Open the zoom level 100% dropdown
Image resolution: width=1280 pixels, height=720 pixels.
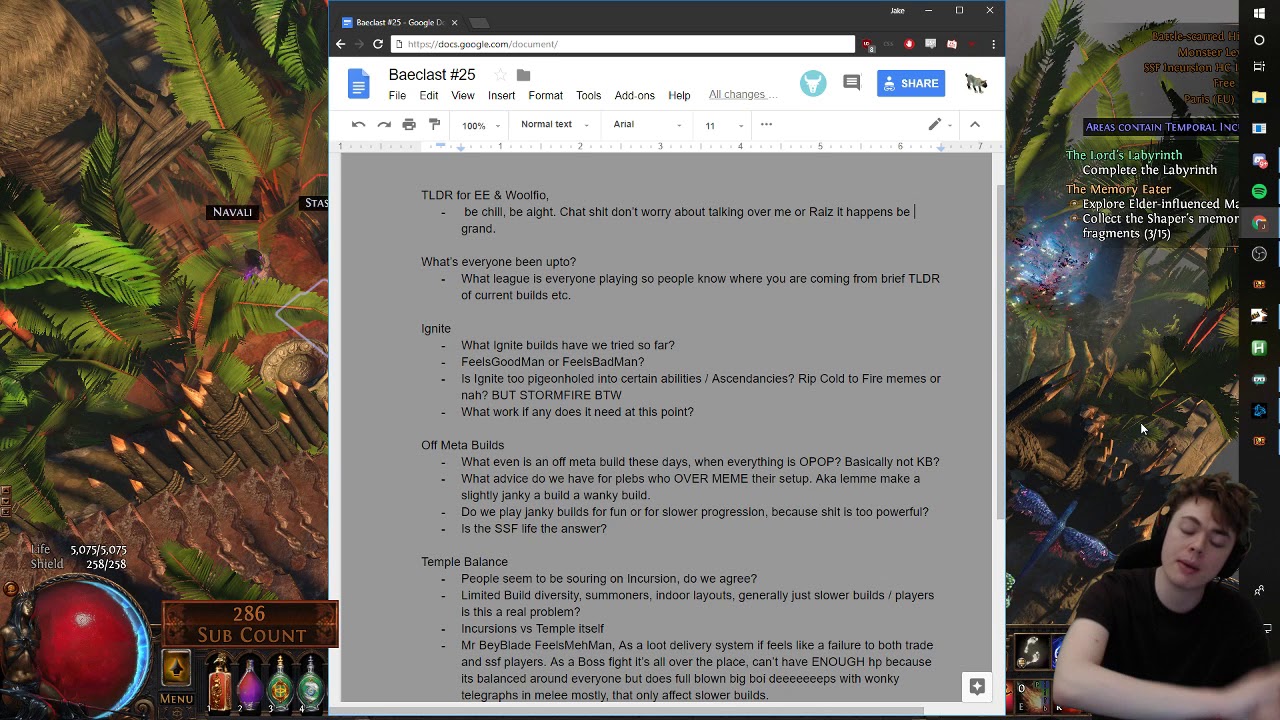coord(480,125)
